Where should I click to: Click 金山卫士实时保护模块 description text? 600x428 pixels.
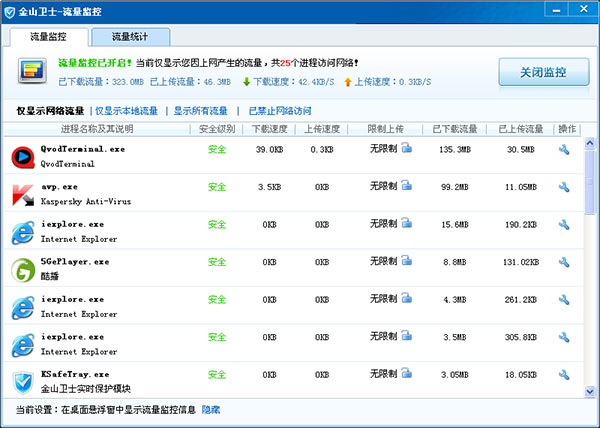pyautogui.click(x=86, y=389)
